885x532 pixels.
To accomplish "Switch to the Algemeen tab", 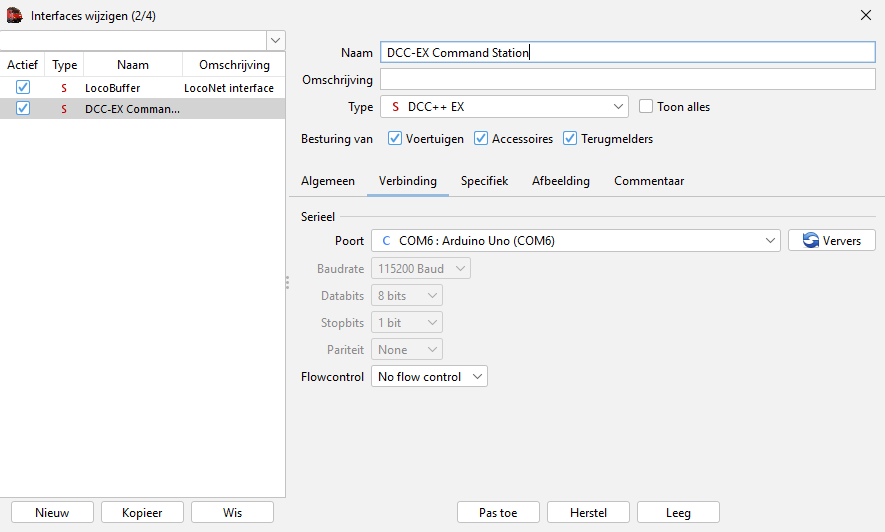I will pyautogui.click(x=328, y=181).
